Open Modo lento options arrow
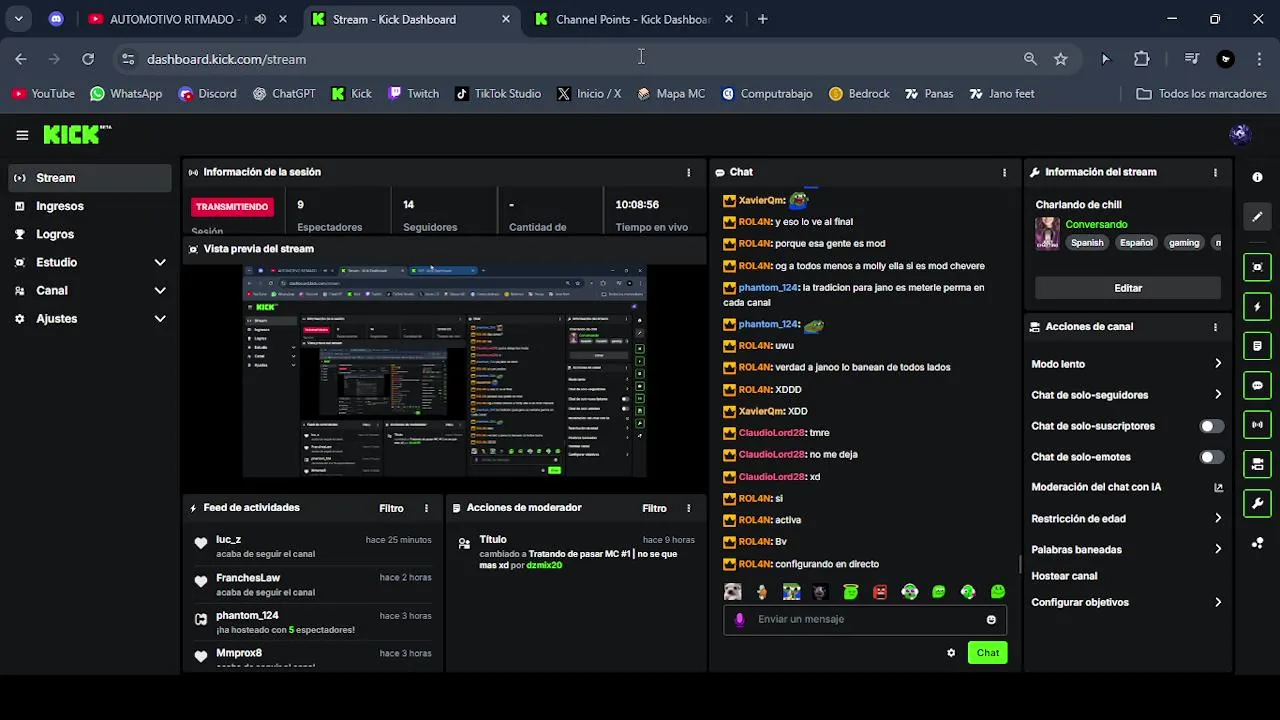This screenshot has height=720, width=1280. click(x=1218, y=364)
